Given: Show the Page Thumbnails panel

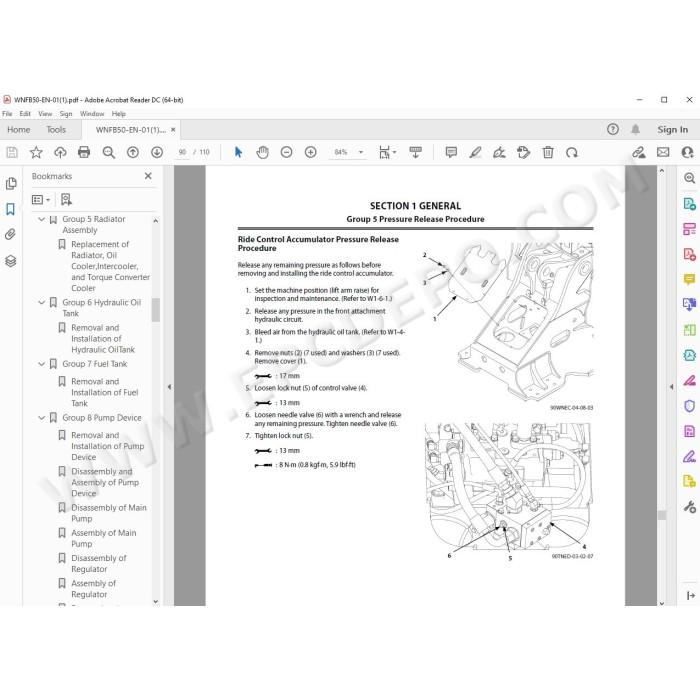Looking at the screenshot, I should (x=11, y=183).
